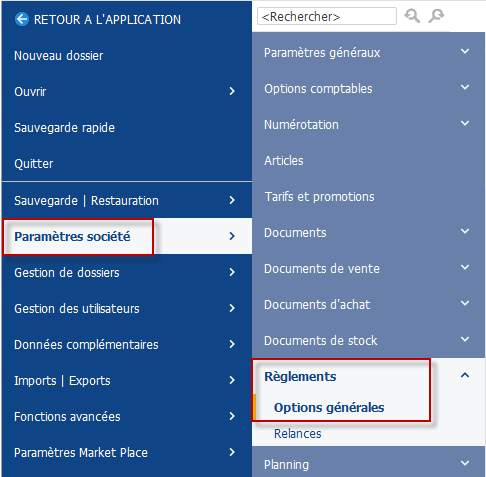Image resolution: width=486 pixels, height=477 pixels.
Task: Collapse the Règlements section chevron
Action: tap(465, 375)
